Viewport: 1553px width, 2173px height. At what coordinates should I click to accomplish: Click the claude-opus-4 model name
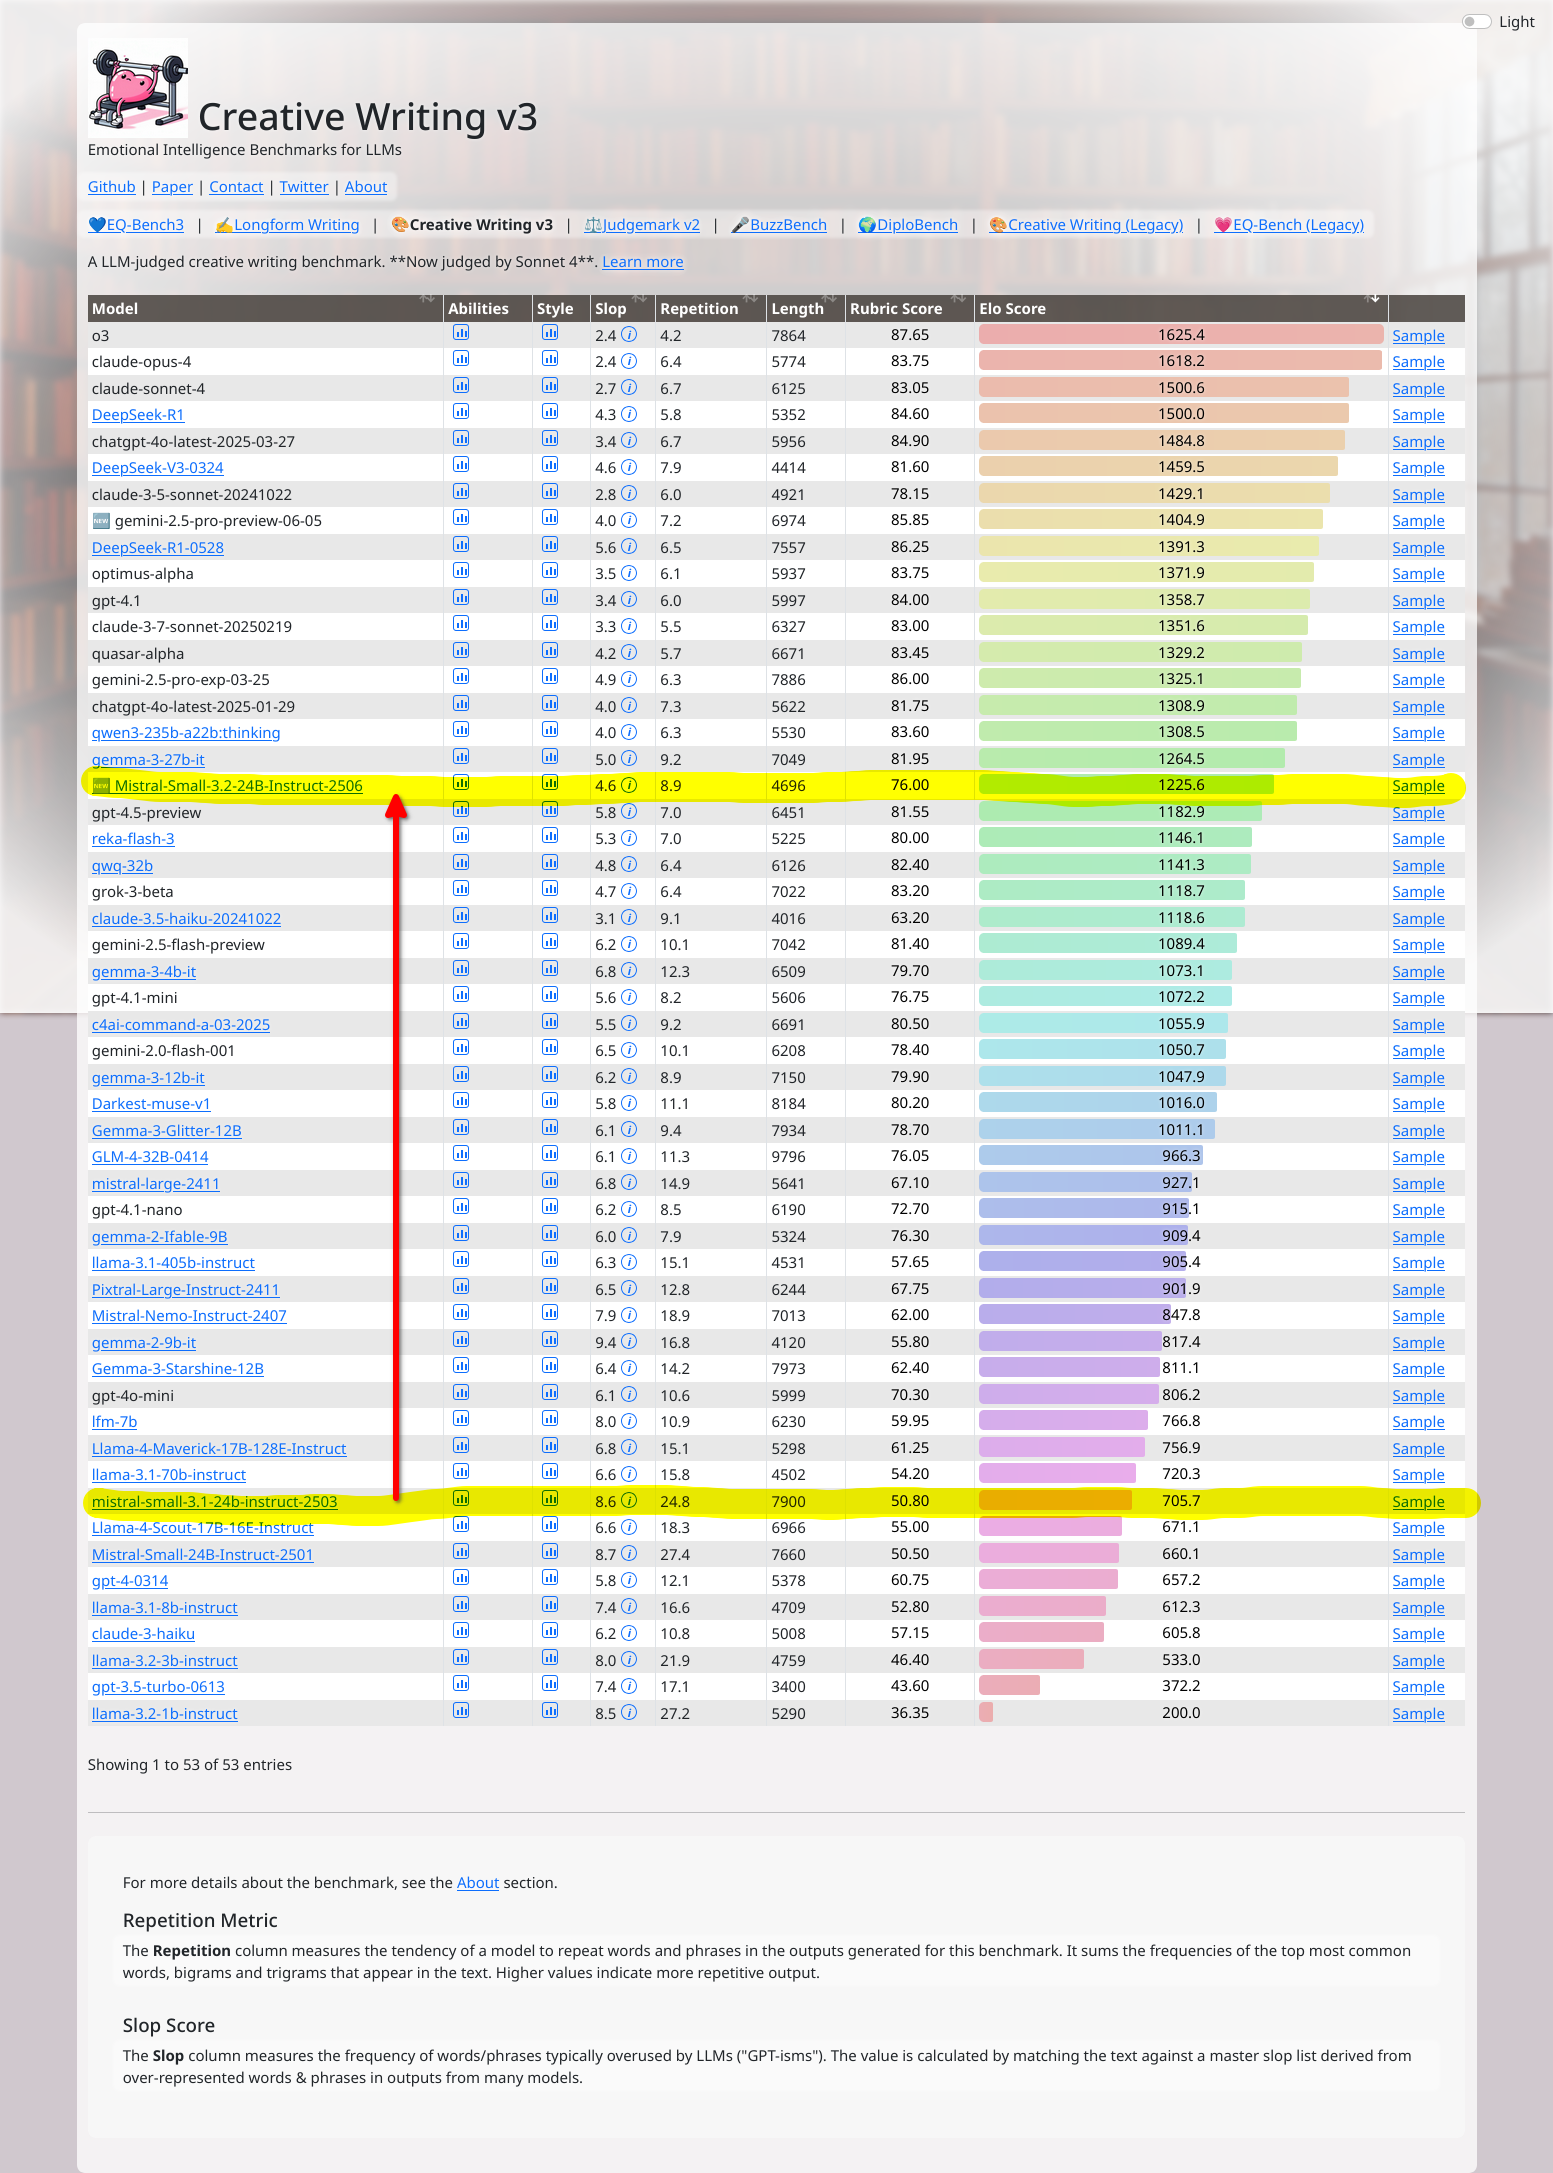coord(141,362)
